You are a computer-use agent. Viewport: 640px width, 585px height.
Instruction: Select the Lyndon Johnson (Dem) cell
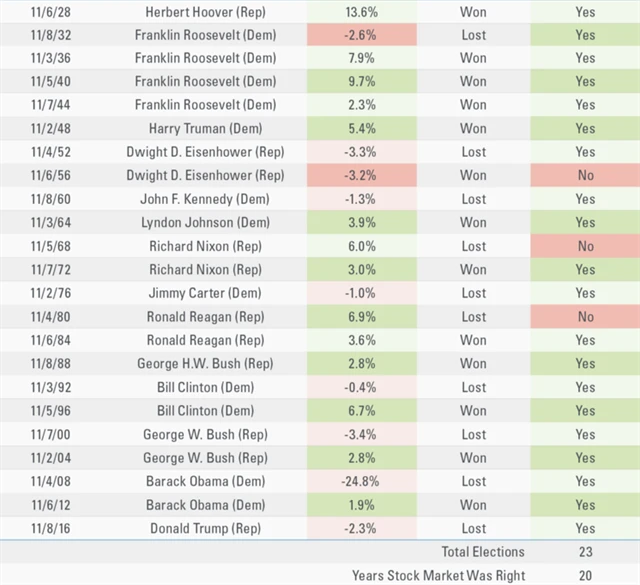[205, 223]
